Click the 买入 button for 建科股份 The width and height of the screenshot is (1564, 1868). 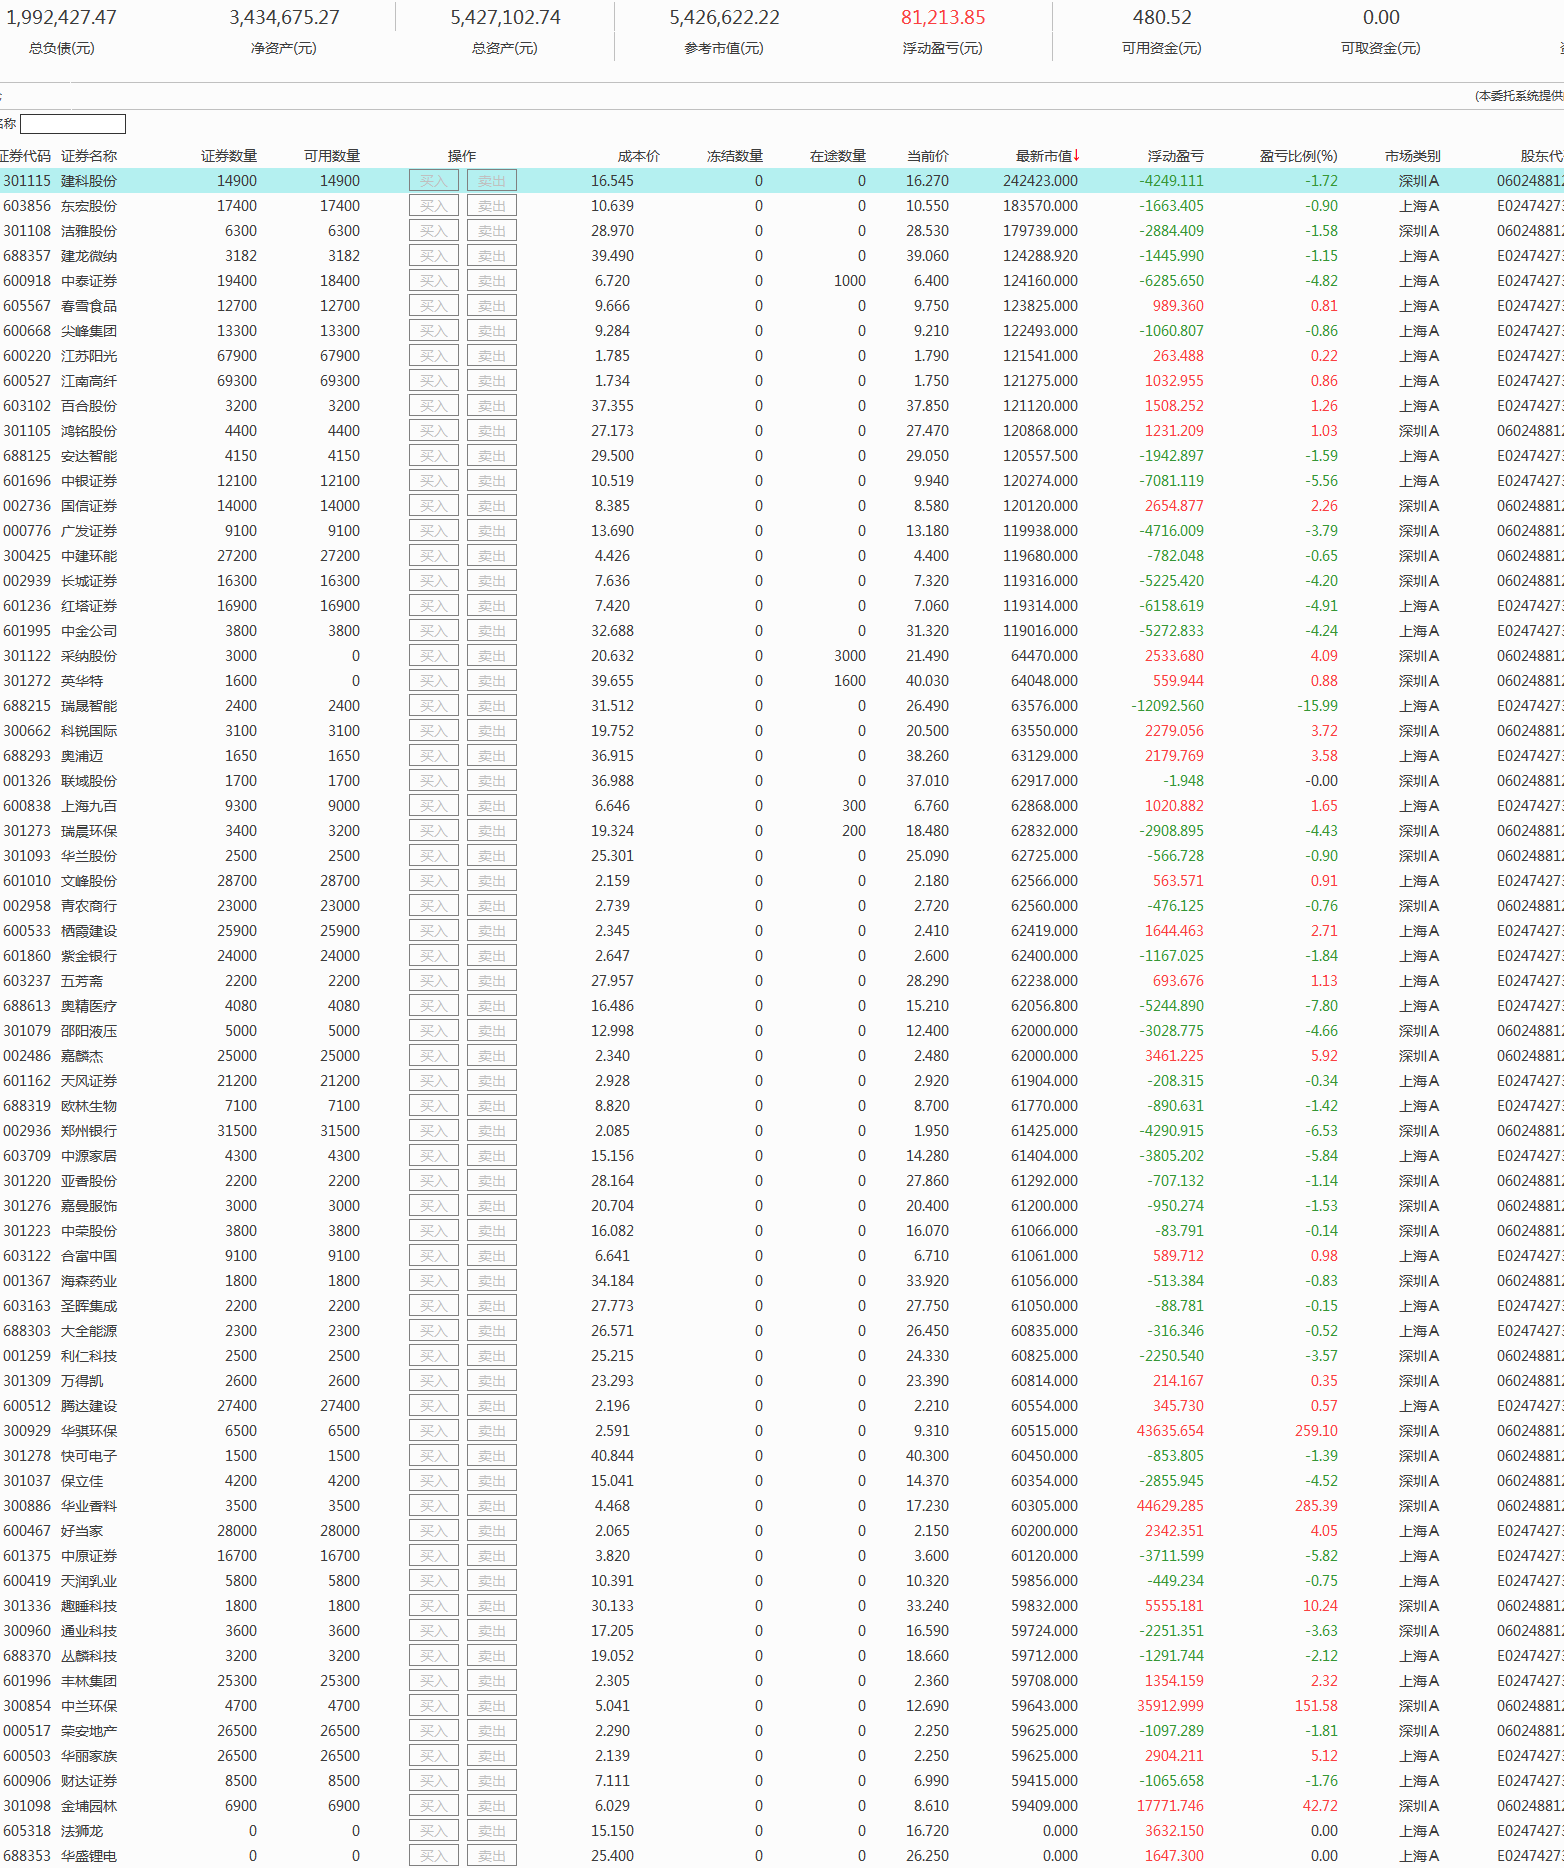433,181
